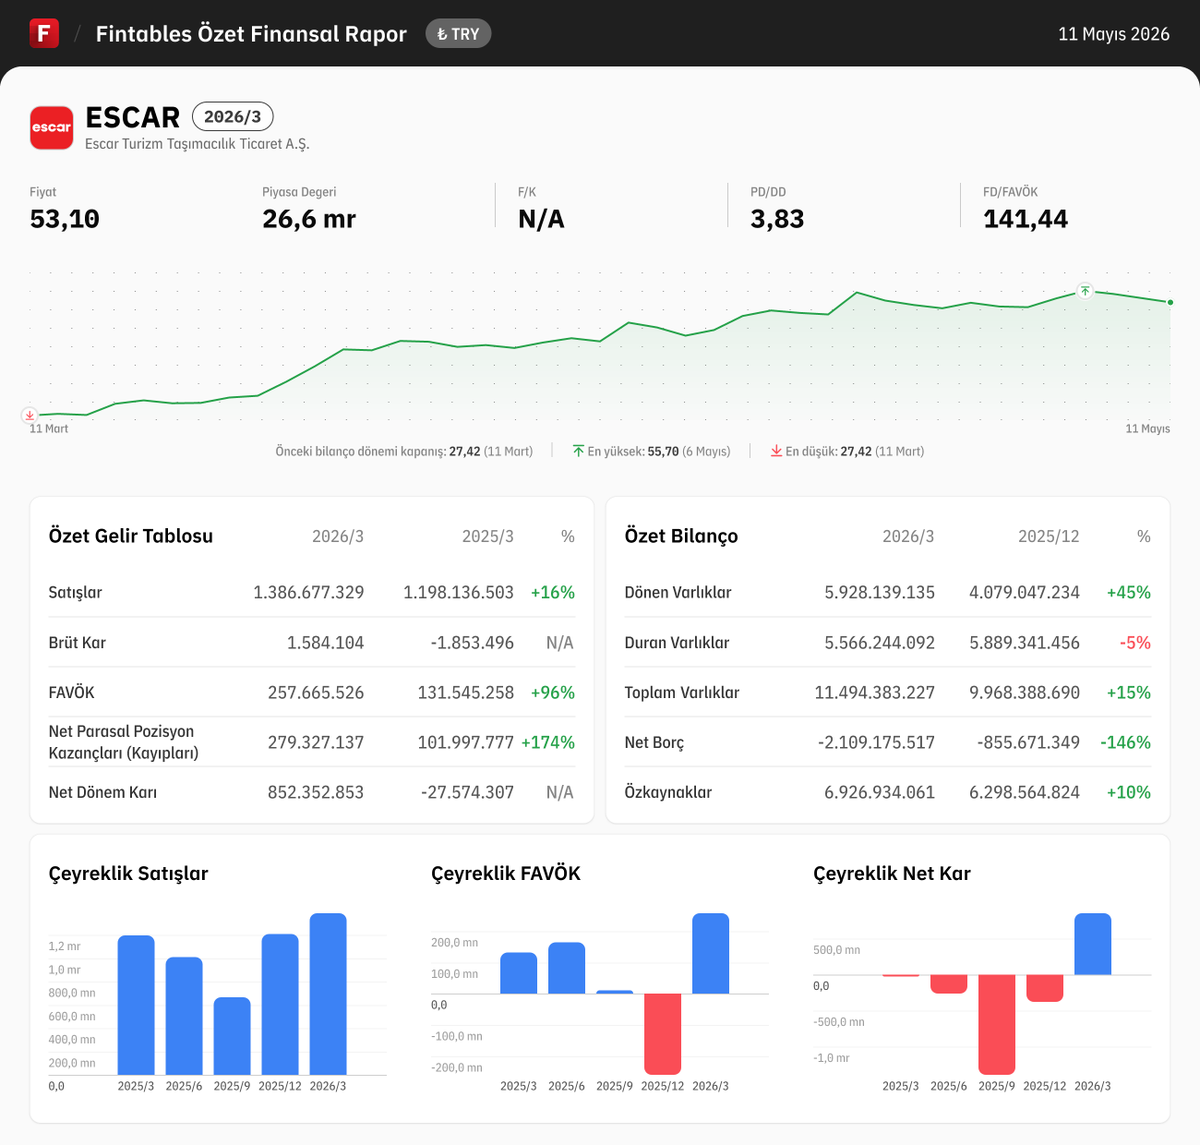Click the 2025/6 bar in Çeyreklik FAVÖK
This screenshot has width=1200, height=1145.
click(566, 968)
